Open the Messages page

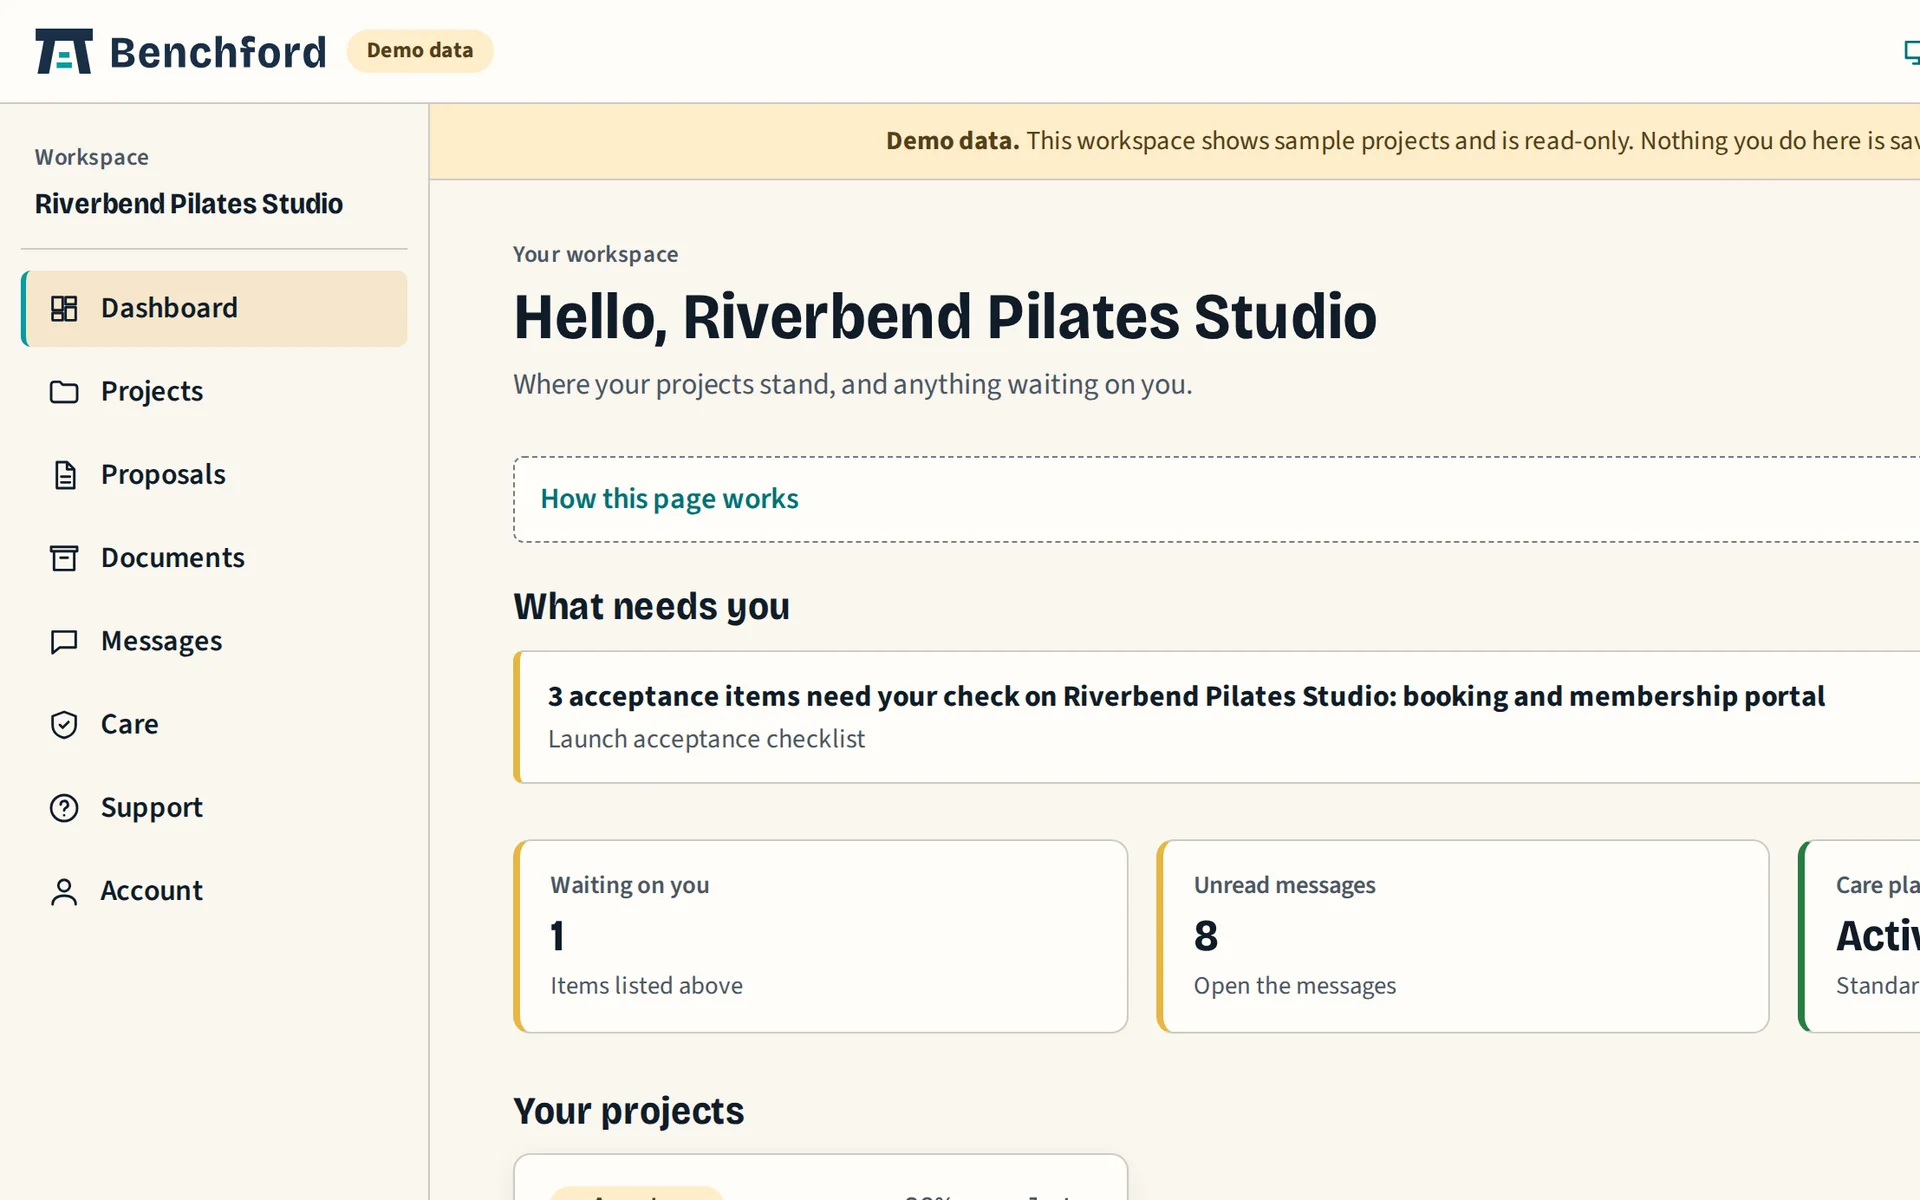coord(214,641)
